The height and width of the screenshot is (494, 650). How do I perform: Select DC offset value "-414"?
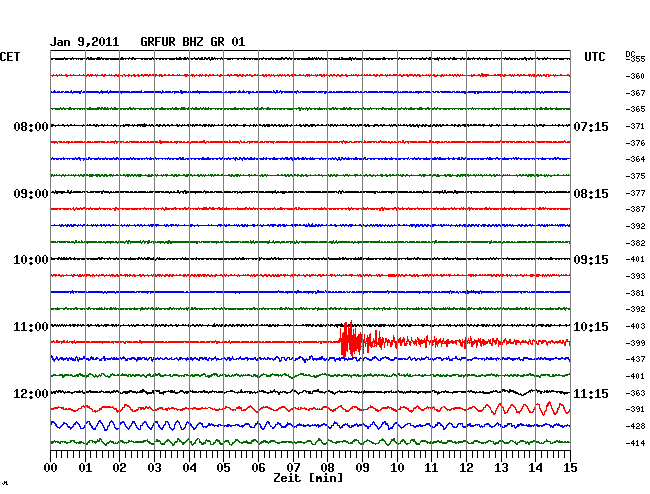[x=635, y=443]
